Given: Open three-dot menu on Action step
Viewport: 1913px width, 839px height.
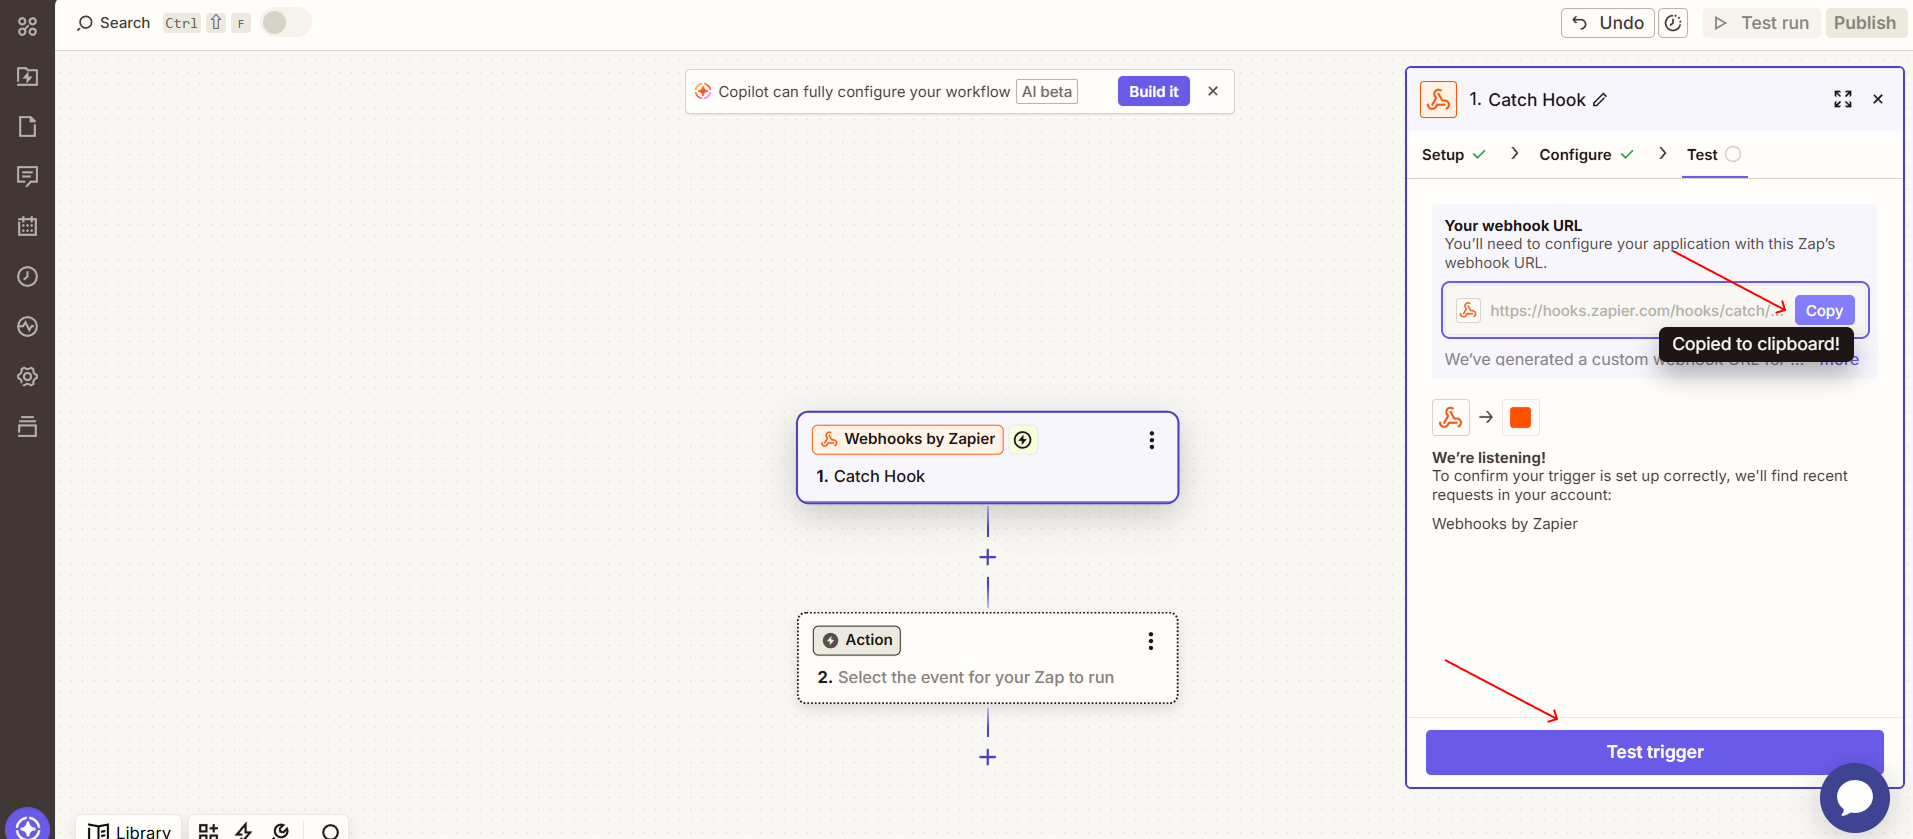Looking at the screenshot, I should [x=1150, y=641].
